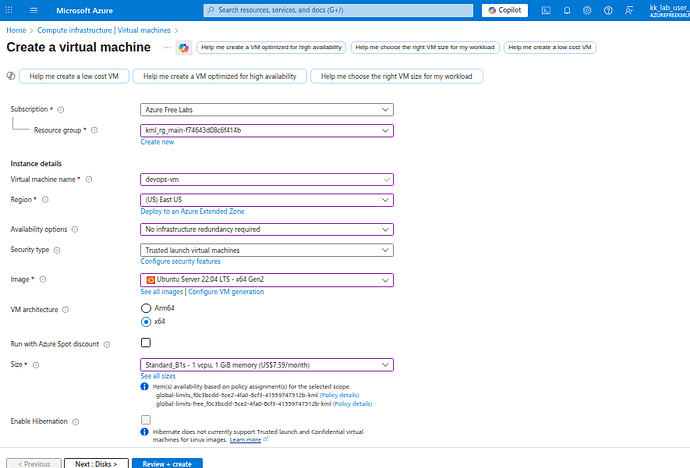Image resolution: width=690 pixels, height=468 pixels.
Task: Click info icon next to Virtual machine name
Action: [89, 180]
